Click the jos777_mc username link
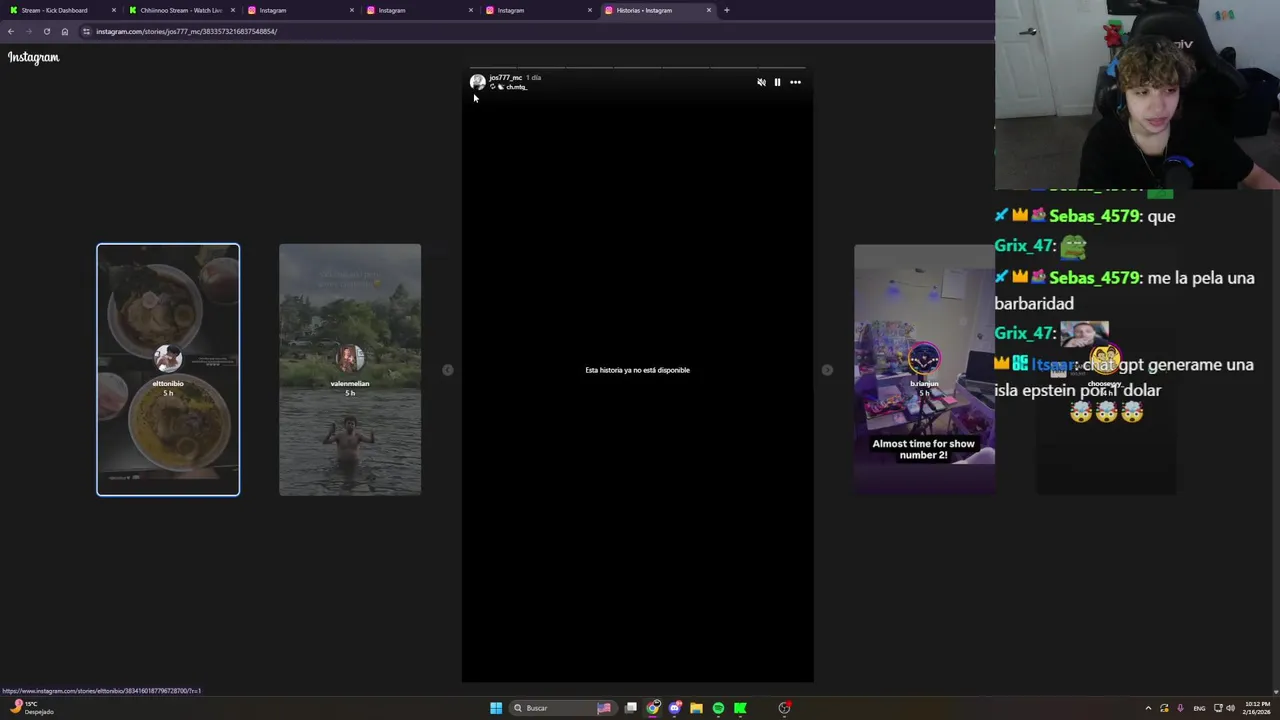The height and width of the screenshot is (720, 1280). 505,77
